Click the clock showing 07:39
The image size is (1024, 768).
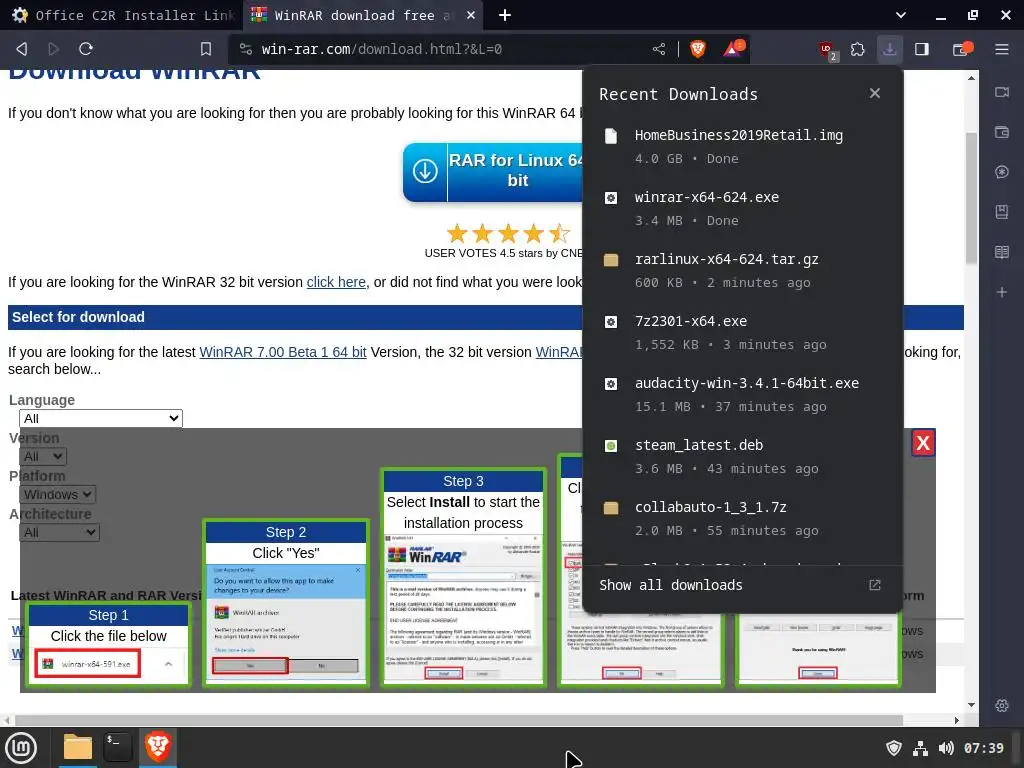[984, 748]
